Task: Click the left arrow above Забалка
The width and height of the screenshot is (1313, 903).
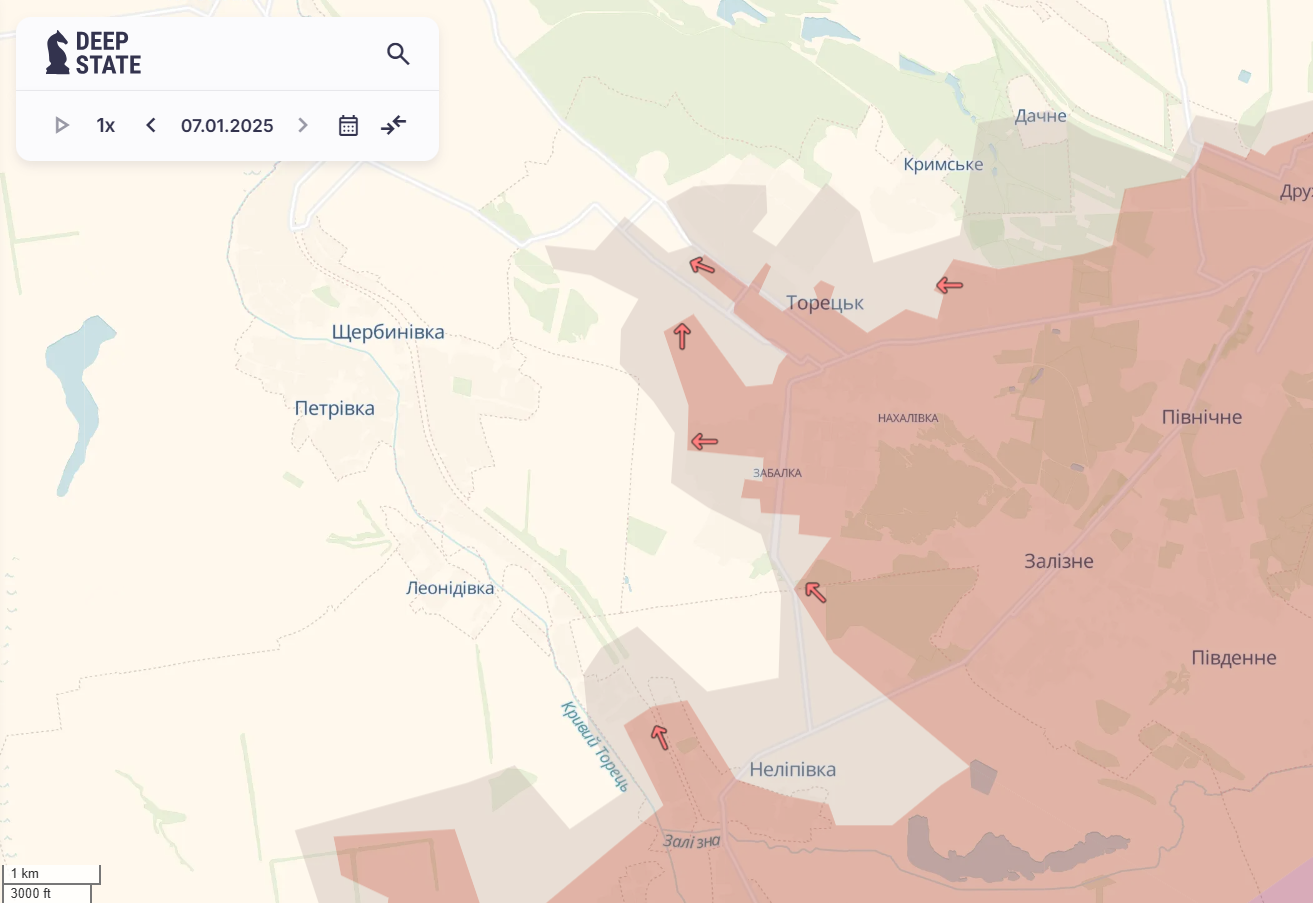Action: [x=704, y=441]
